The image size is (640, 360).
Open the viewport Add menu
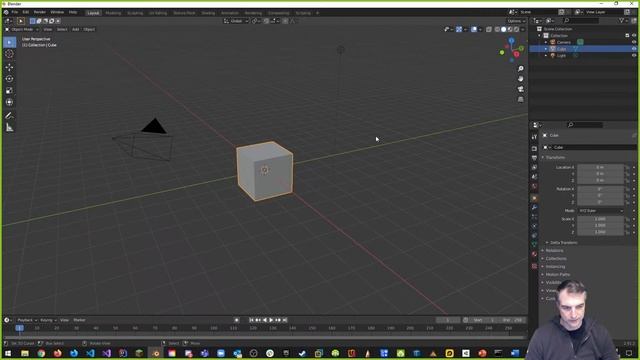pyautogui.click(x=76, y=29)
